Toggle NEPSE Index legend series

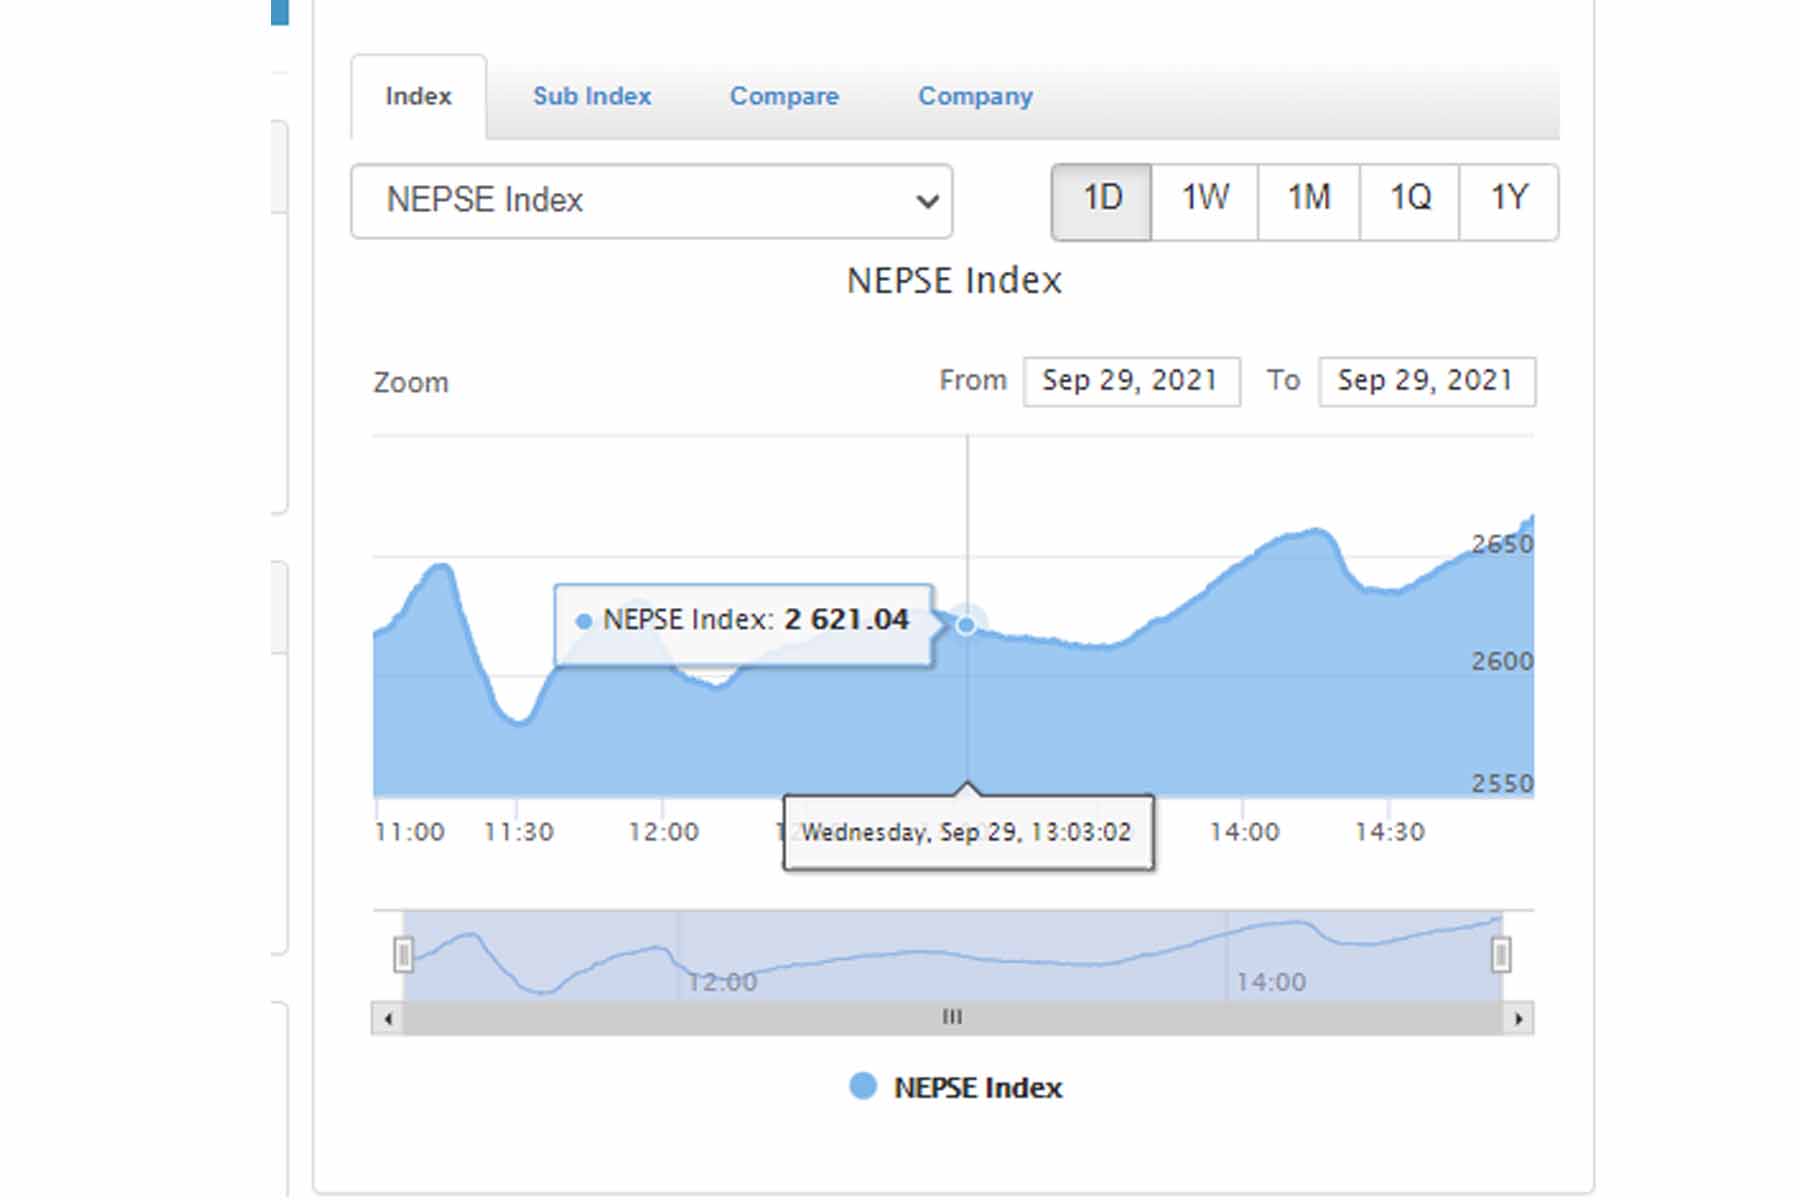click(x=977, y=1088)
